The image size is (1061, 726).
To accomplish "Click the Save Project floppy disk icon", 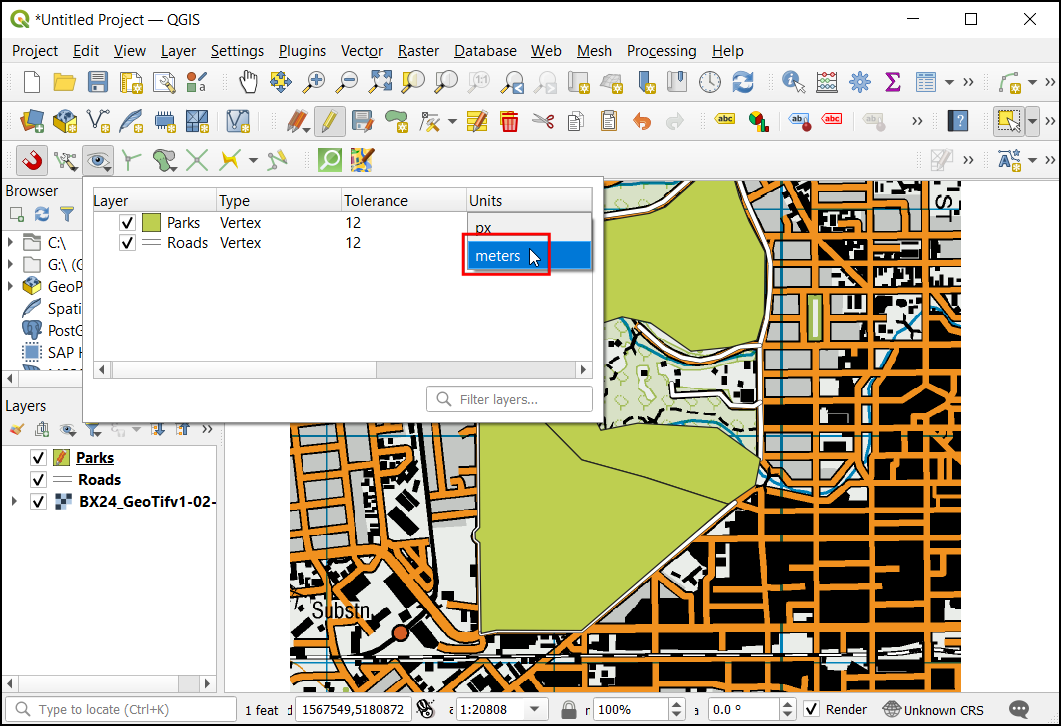I will tap(97, 82).
